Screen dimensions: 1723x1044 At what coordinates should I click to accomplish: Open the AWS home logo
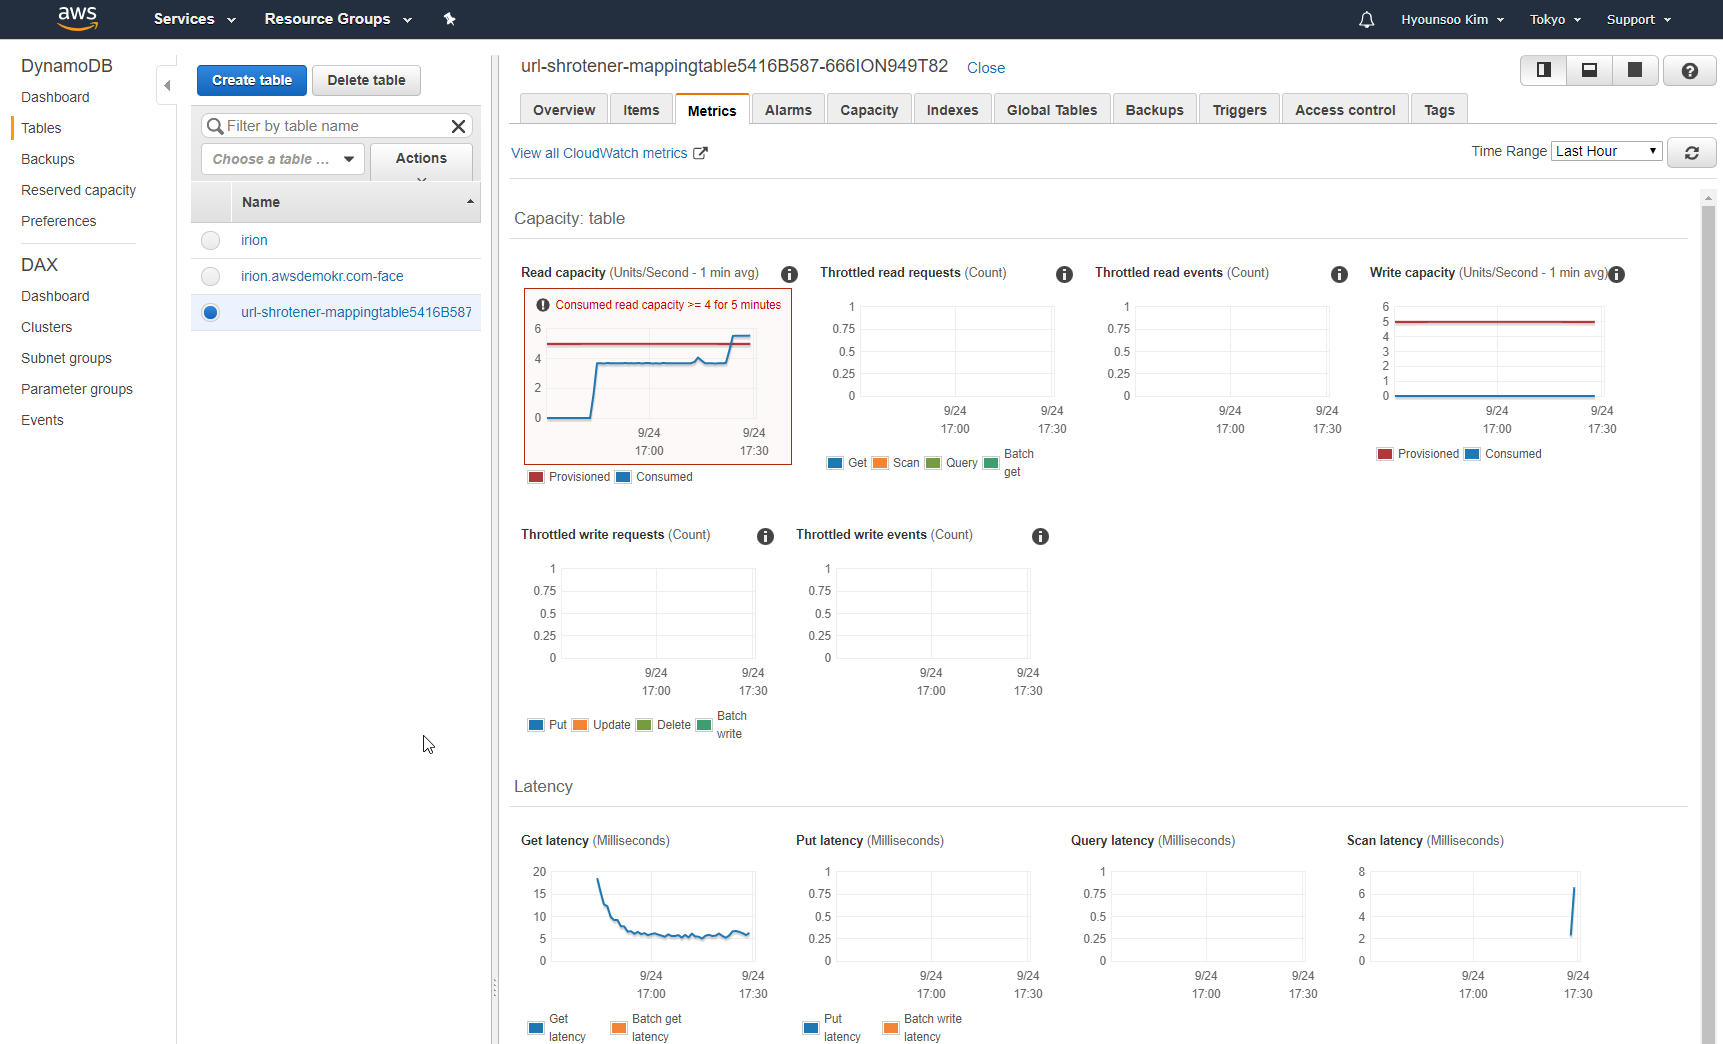(x=77, y=18)
